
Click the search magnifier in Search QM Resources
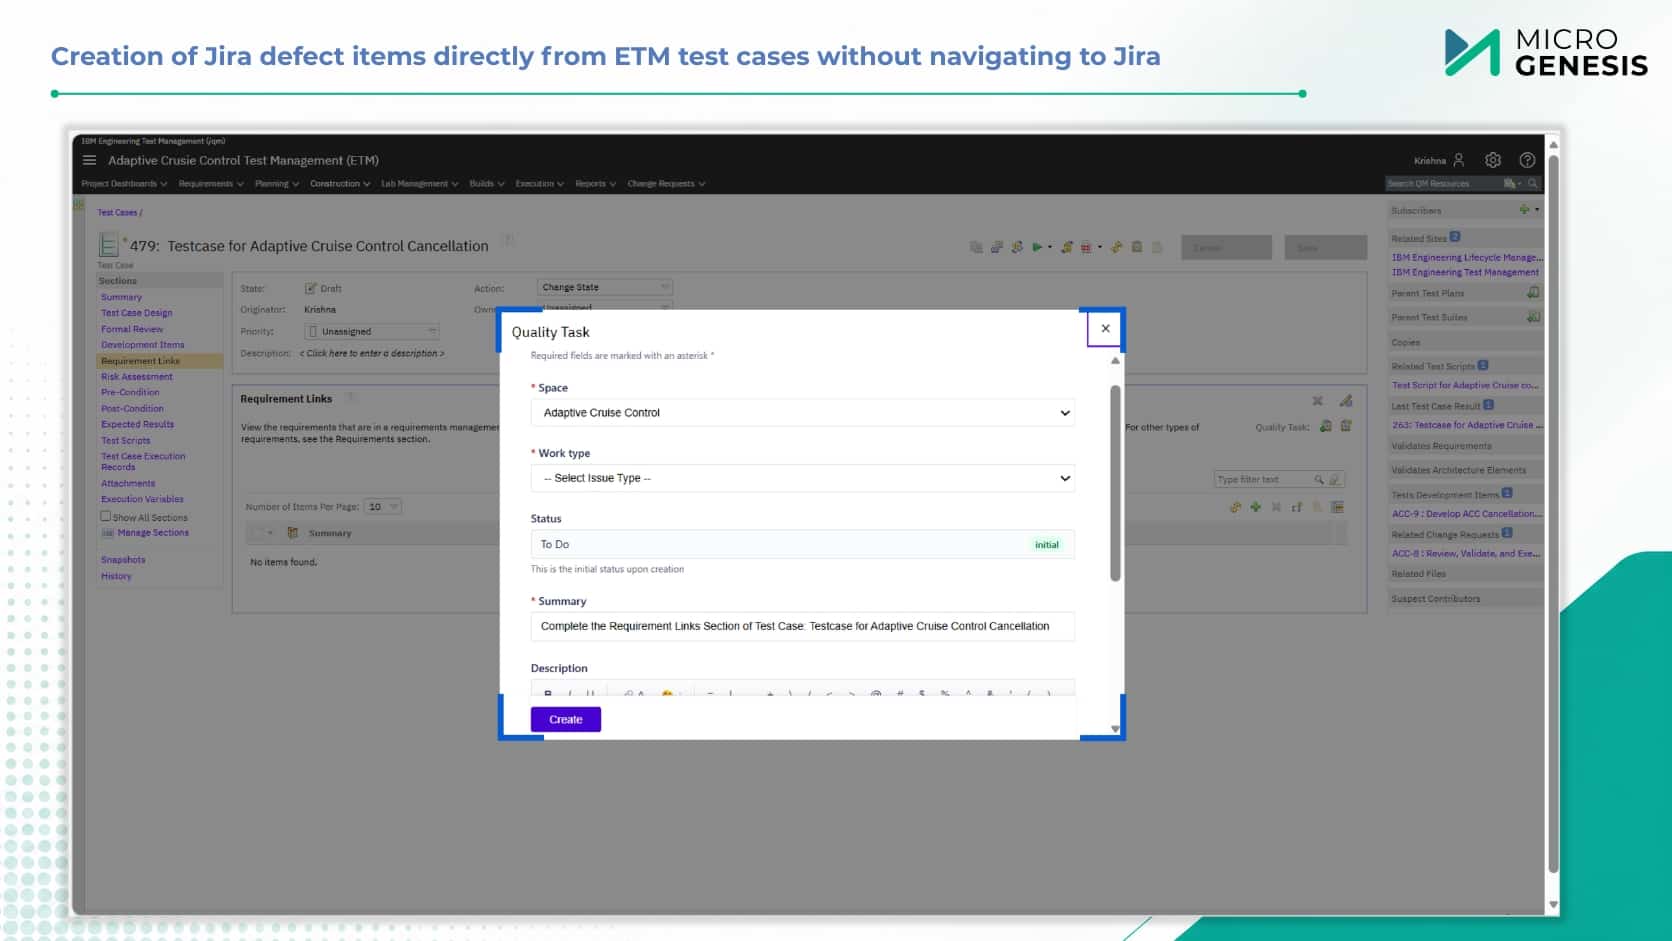(x=1532, y=184)
